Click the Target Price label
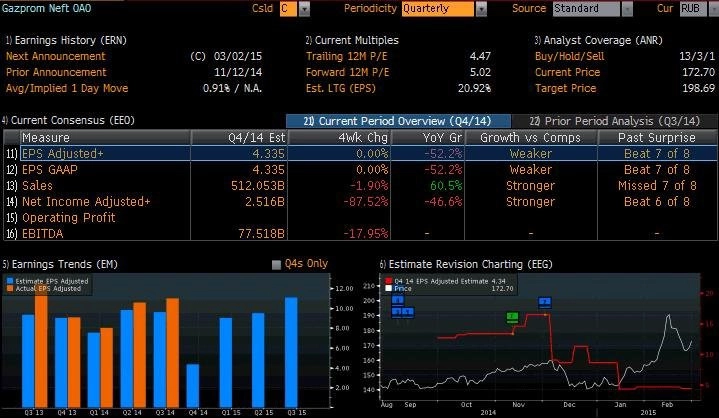 [x=565, y=88]
